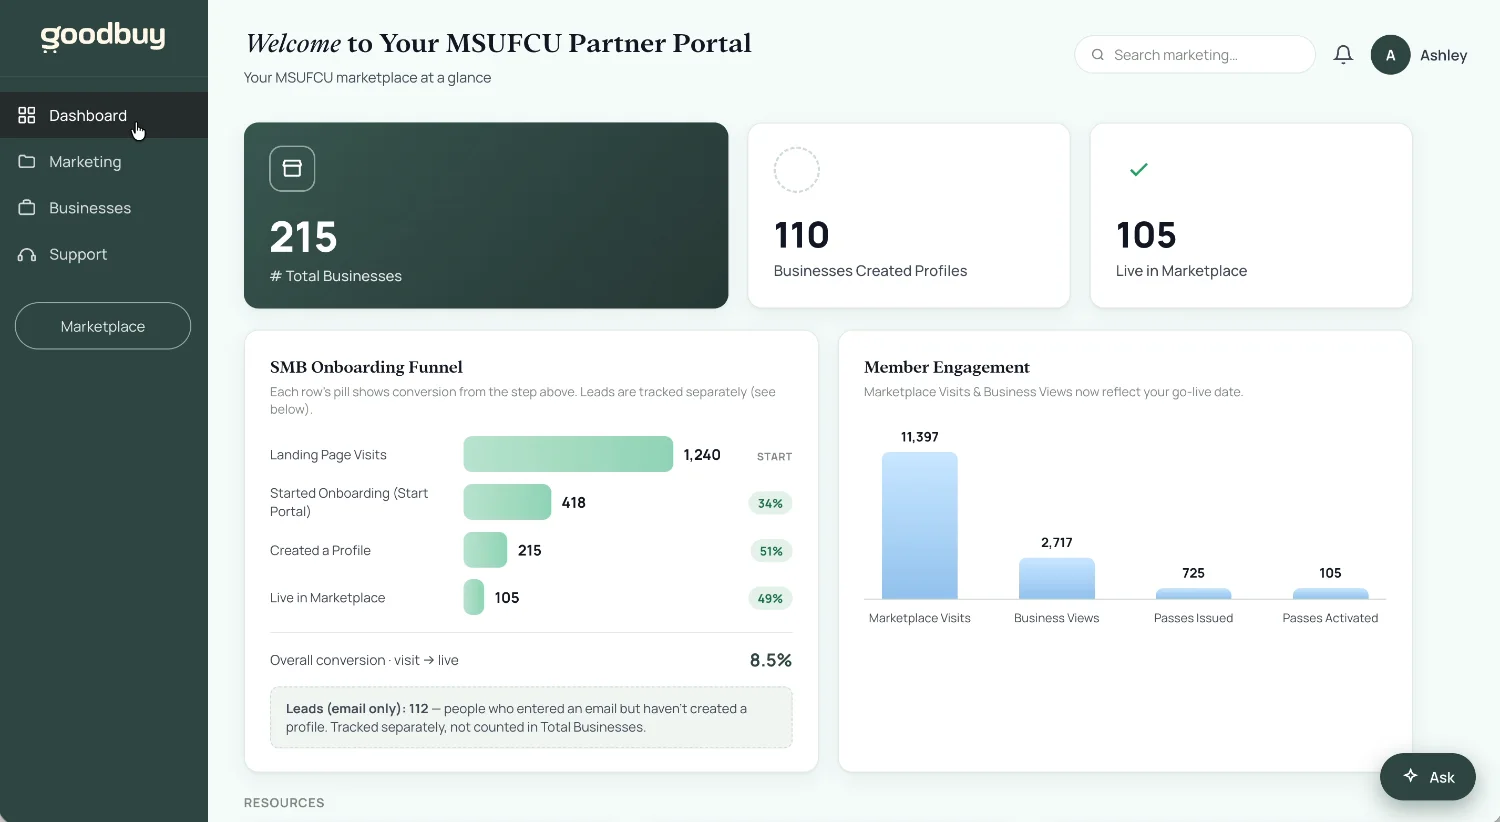Click the 2,717 chart value
1500x822 pixels.
pos(1057,543)
